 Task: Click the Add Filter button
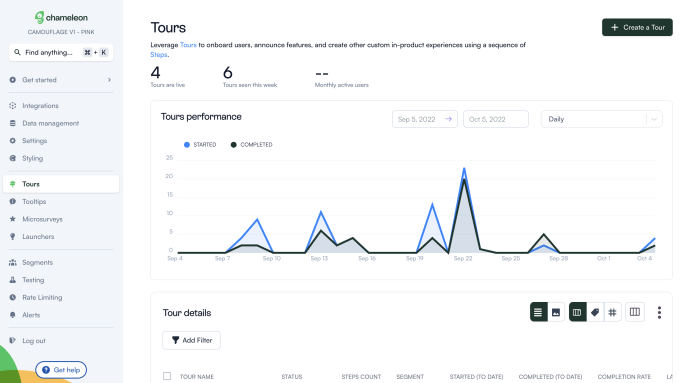point(191,340)
